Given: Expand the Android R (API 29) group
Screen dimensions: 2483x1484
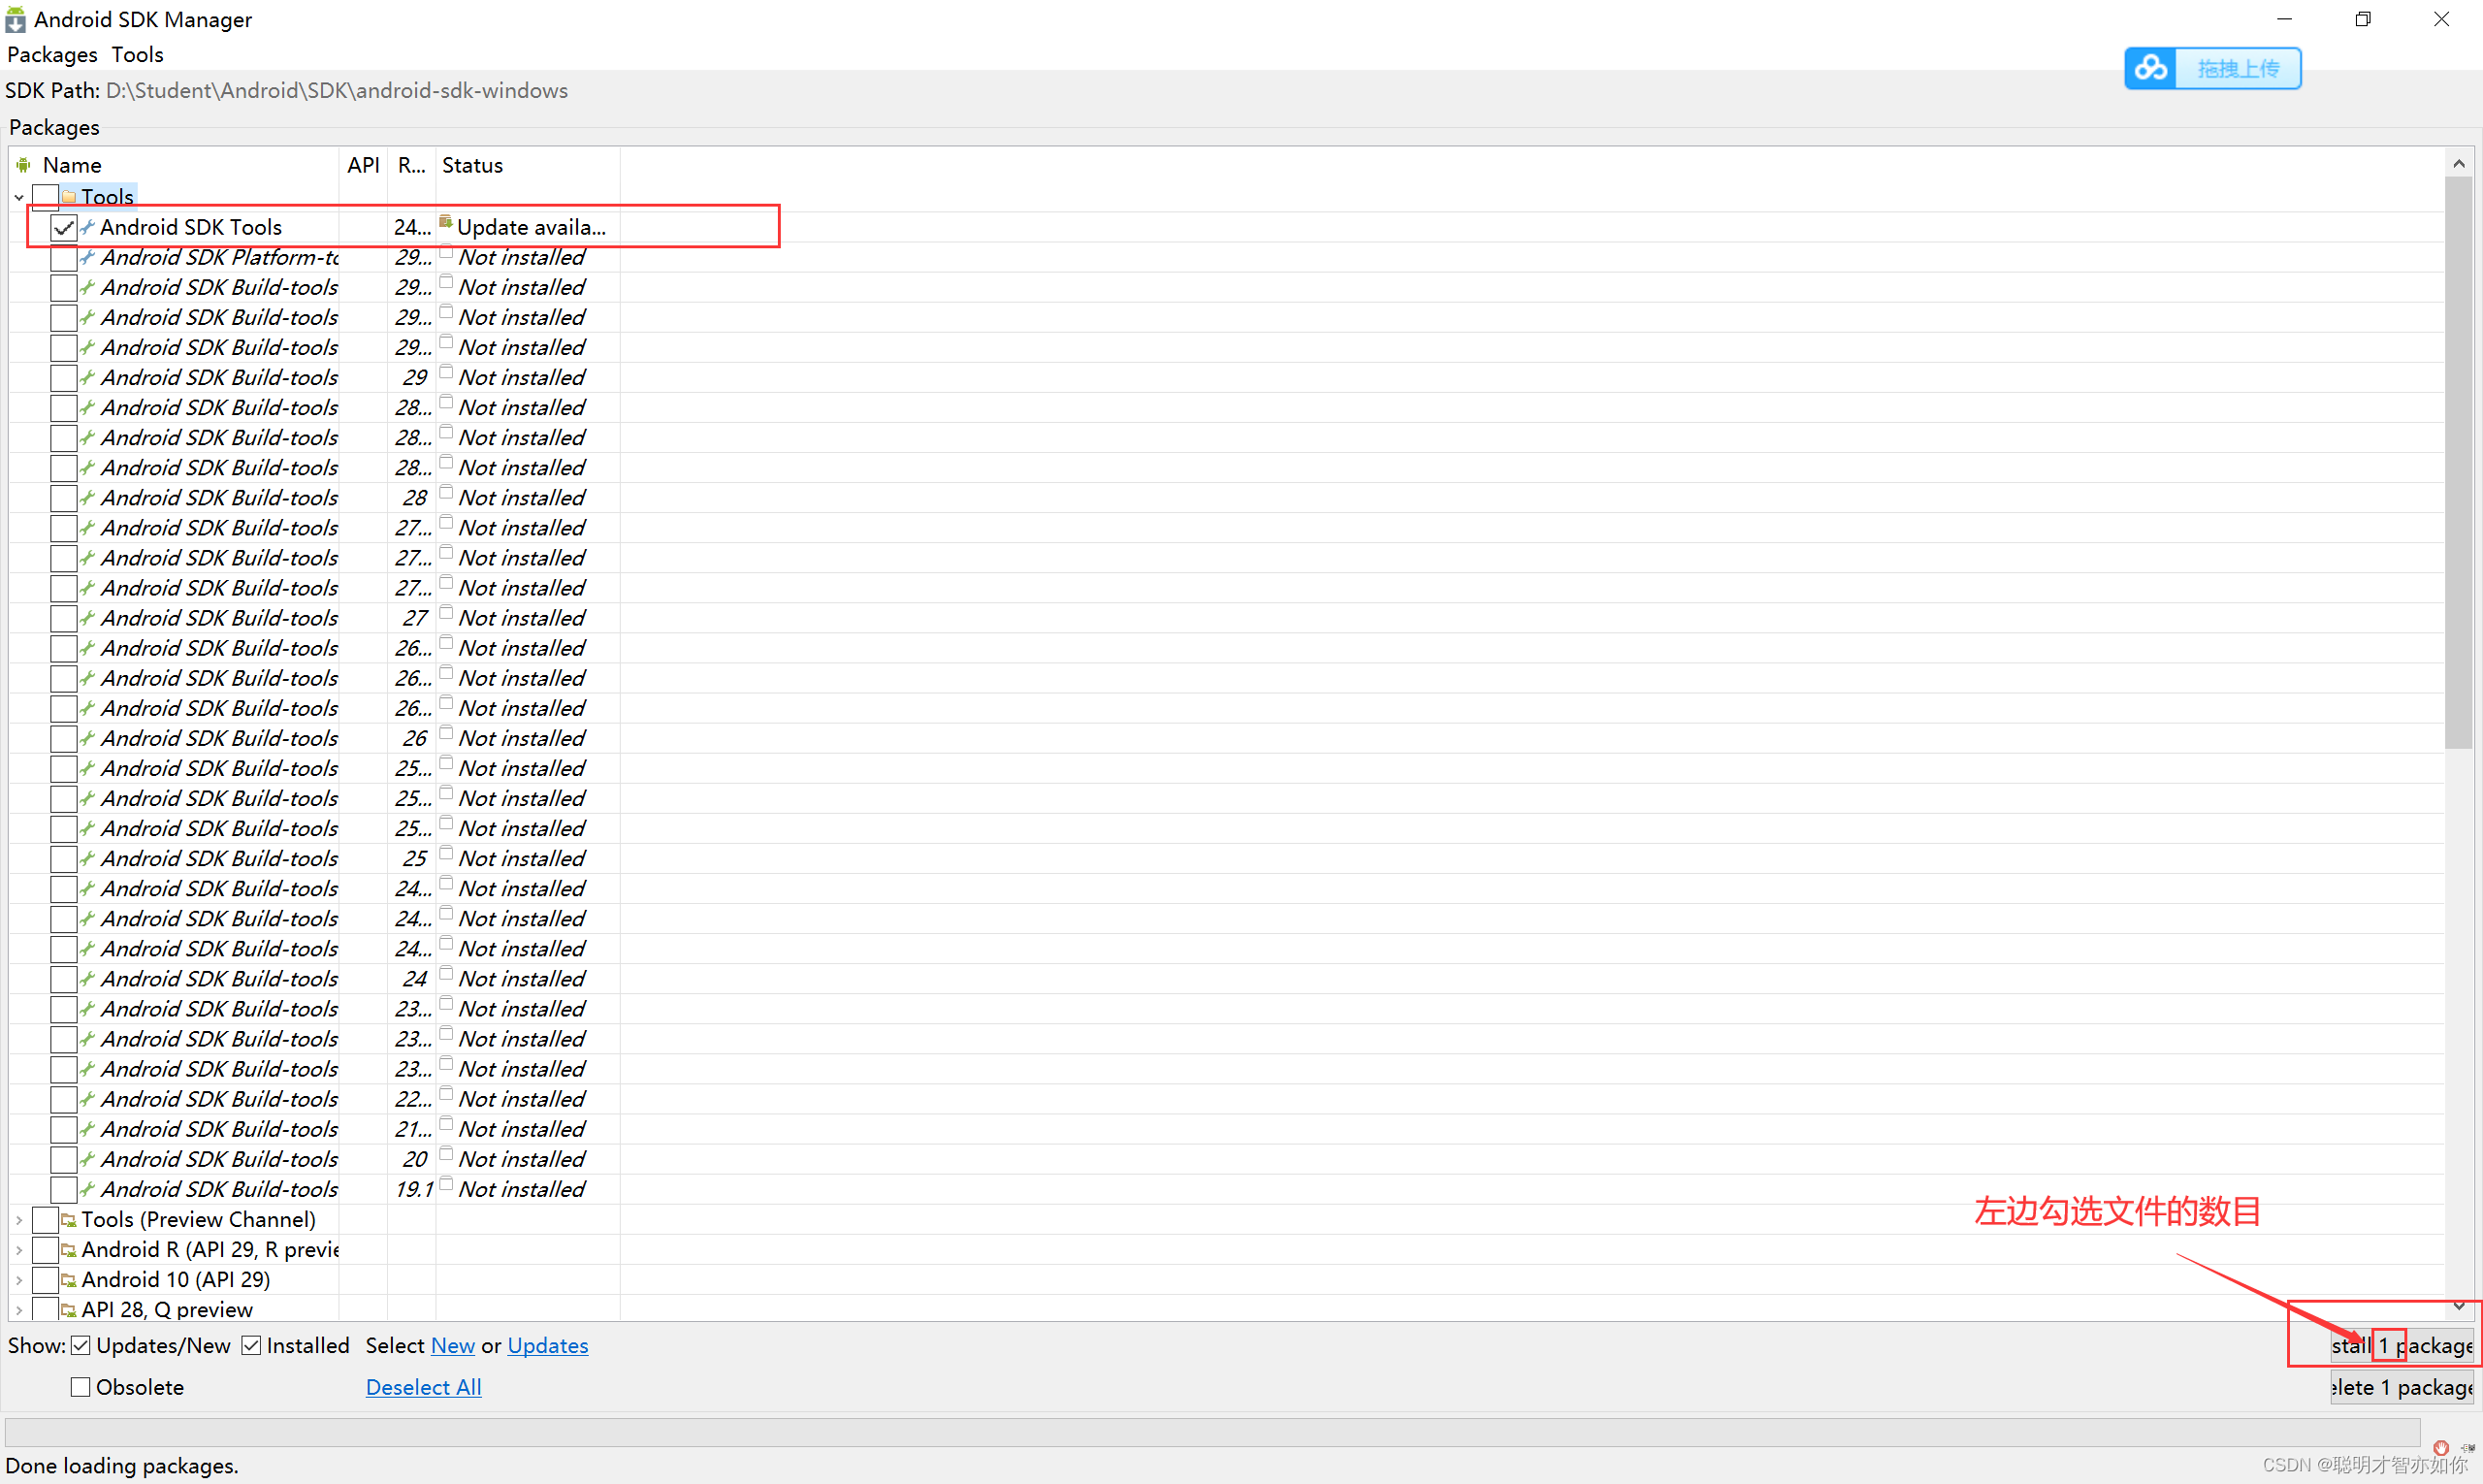Looking at the screenshot, I should click(x=19, y=1250).
